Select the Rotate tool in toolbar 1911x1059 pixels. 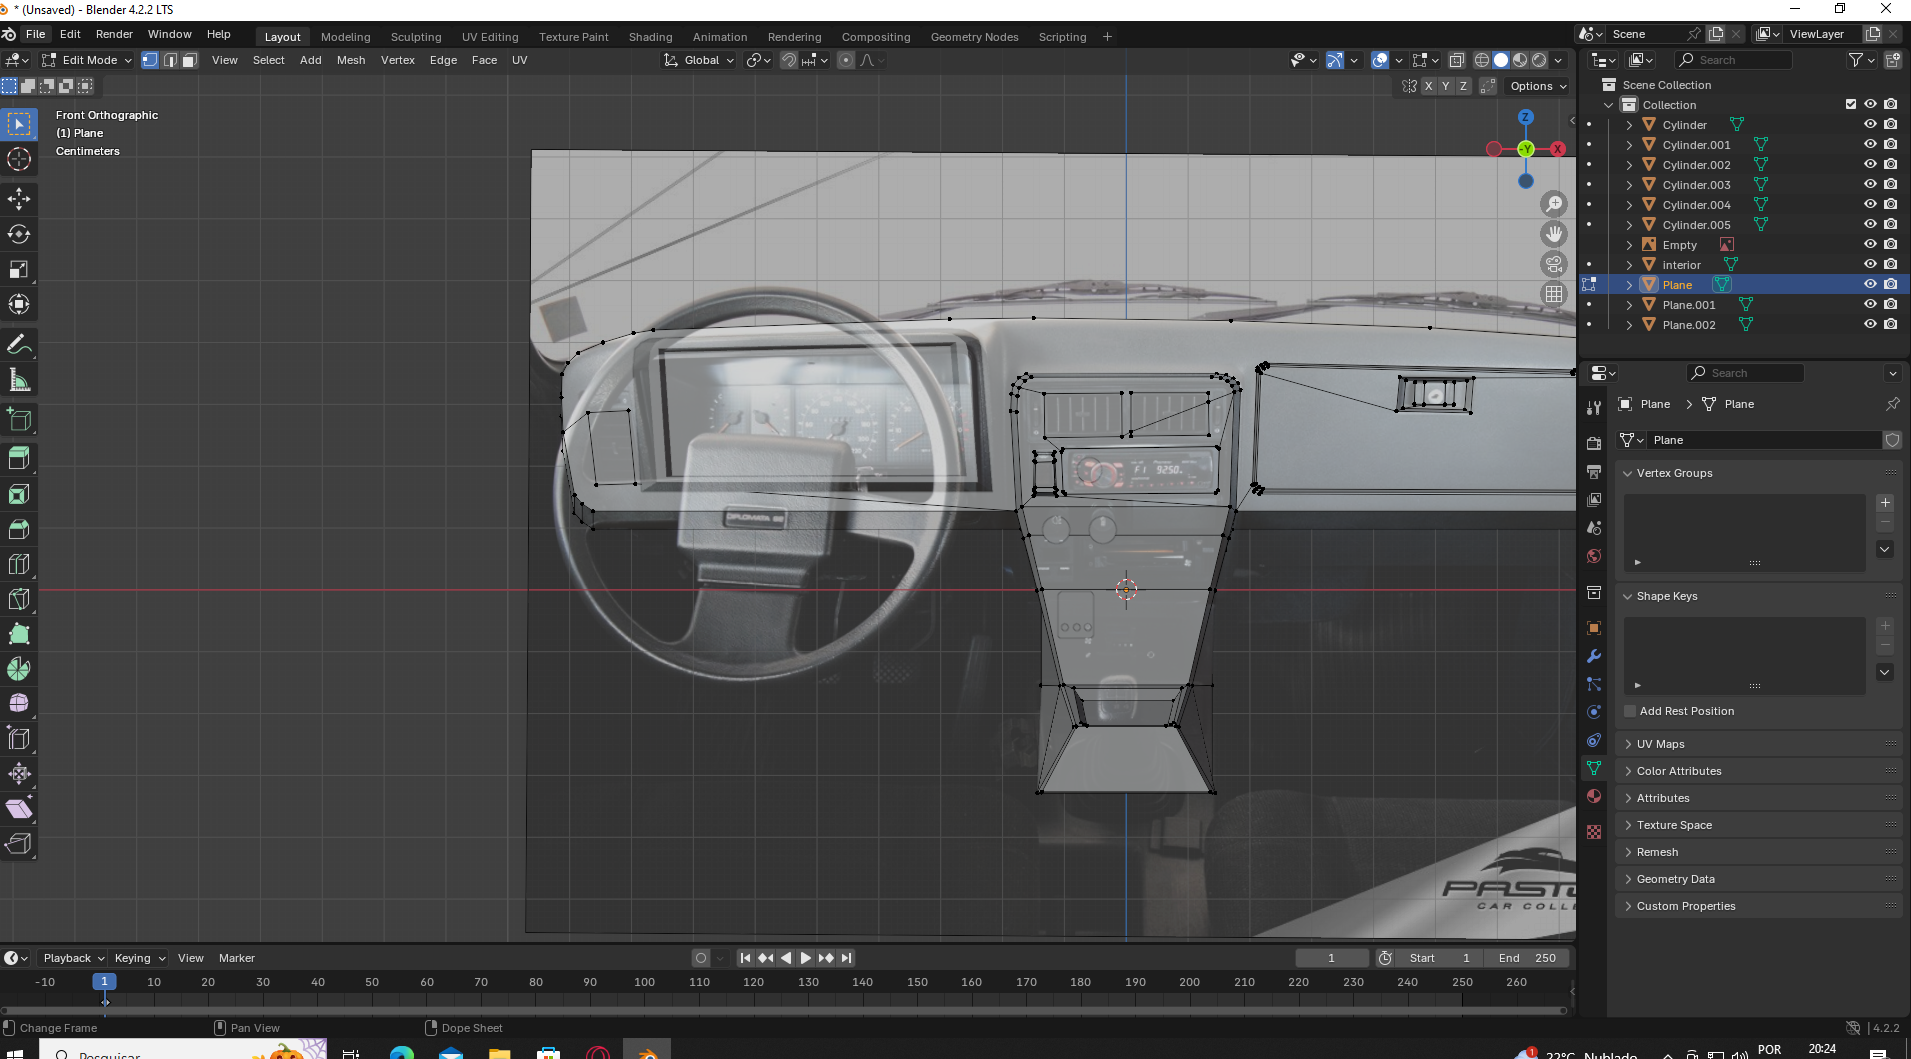(x=19, y=234)
